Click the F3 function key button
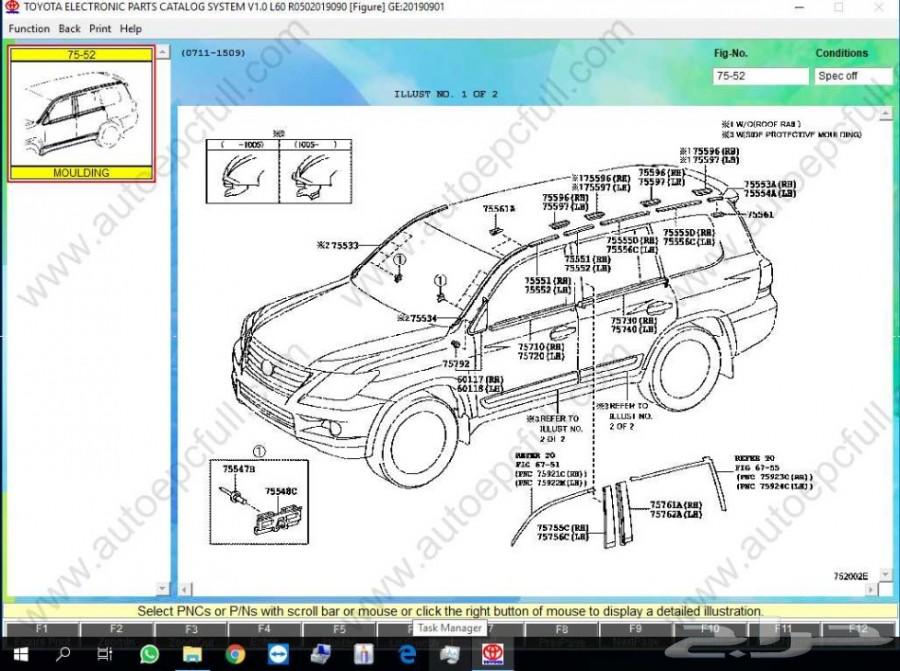Screen dimensions: 900x671 [191, 630]
